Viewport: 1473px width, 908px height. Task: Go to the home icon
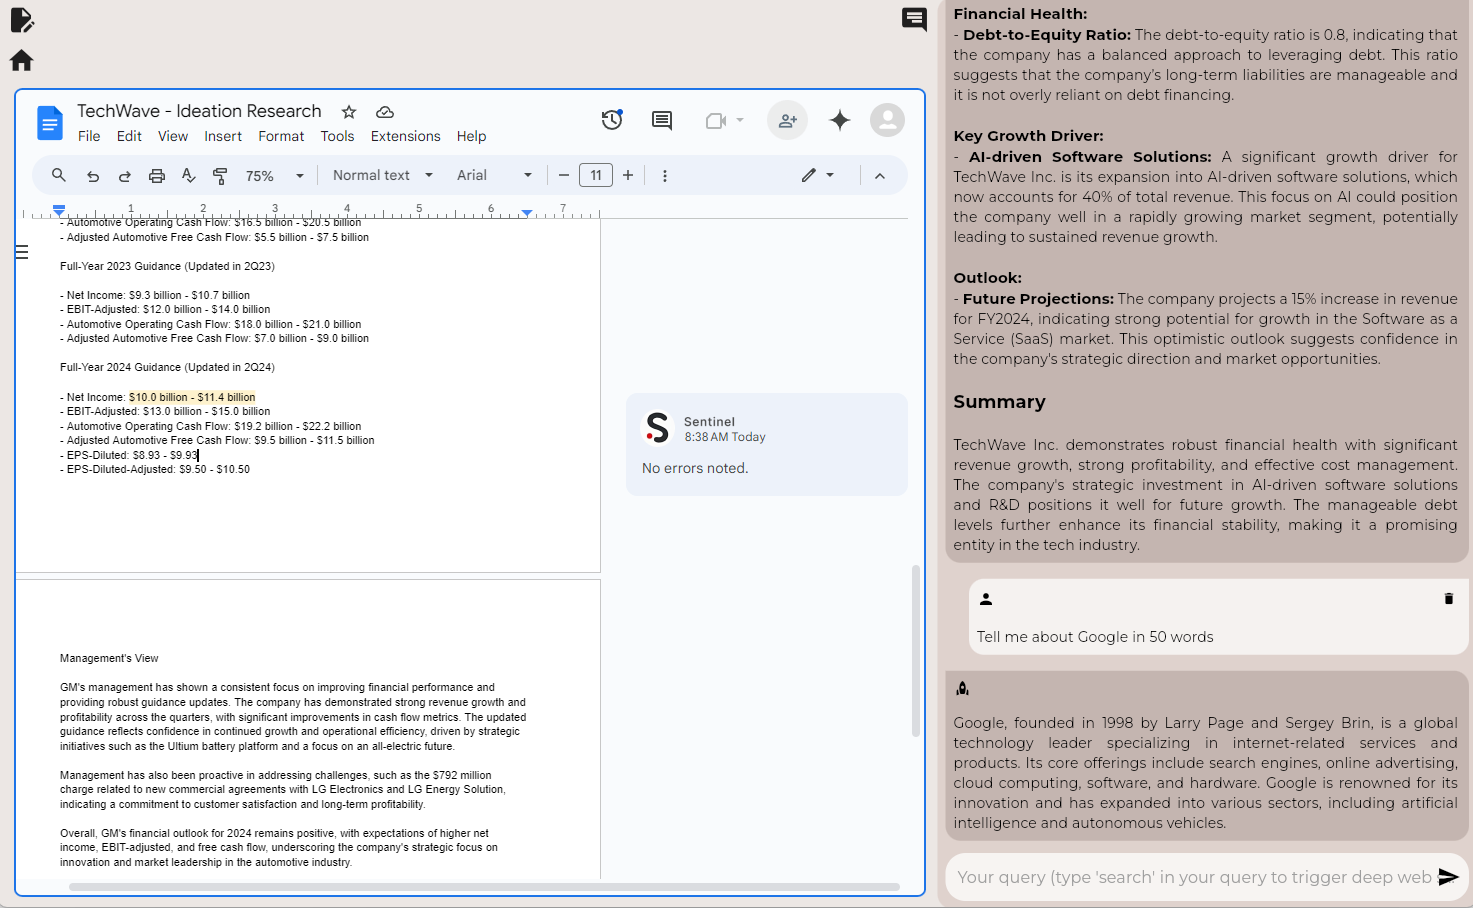21,61
